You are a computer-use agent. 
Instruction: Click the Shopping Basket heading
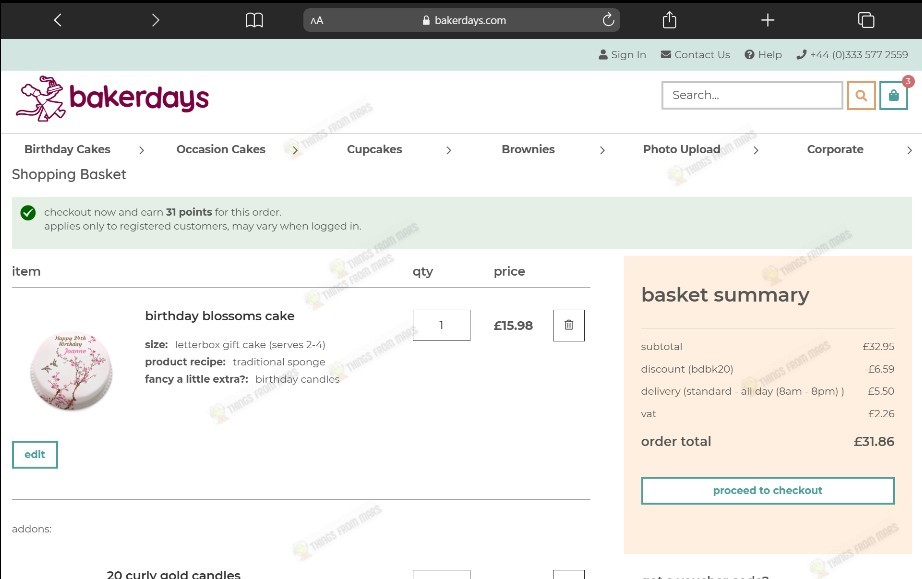69,175
